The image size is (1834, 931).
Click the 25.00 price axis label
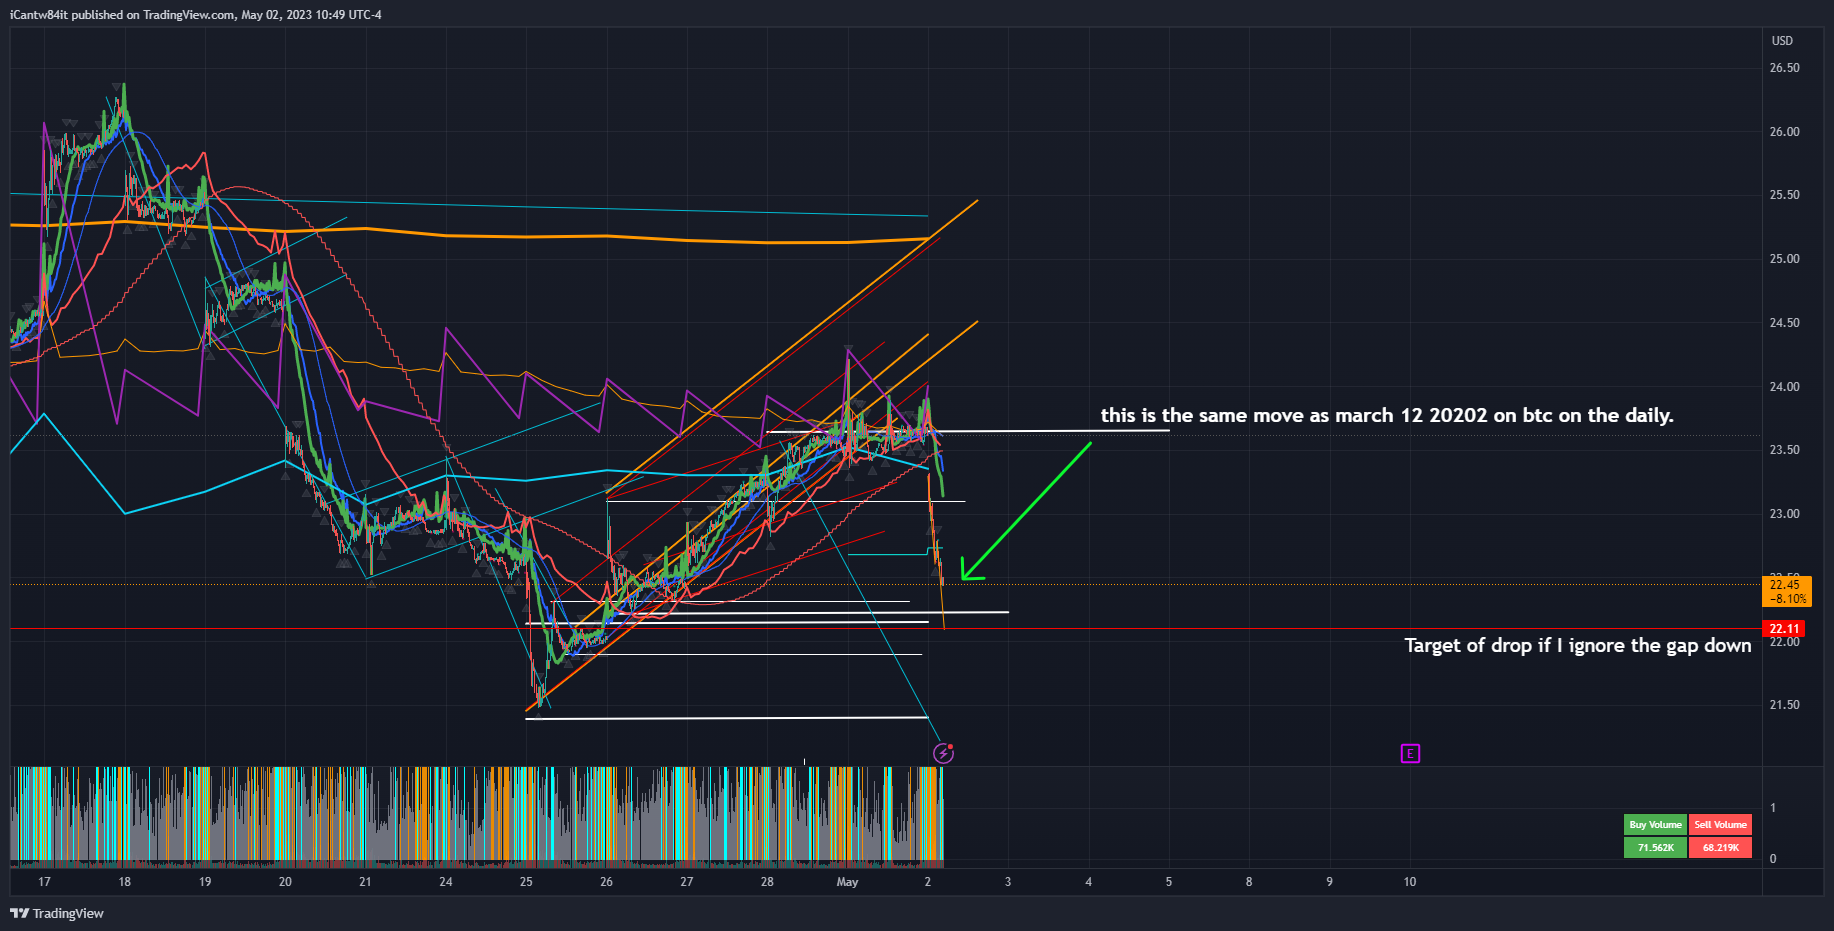click(x=1784, y=259)
